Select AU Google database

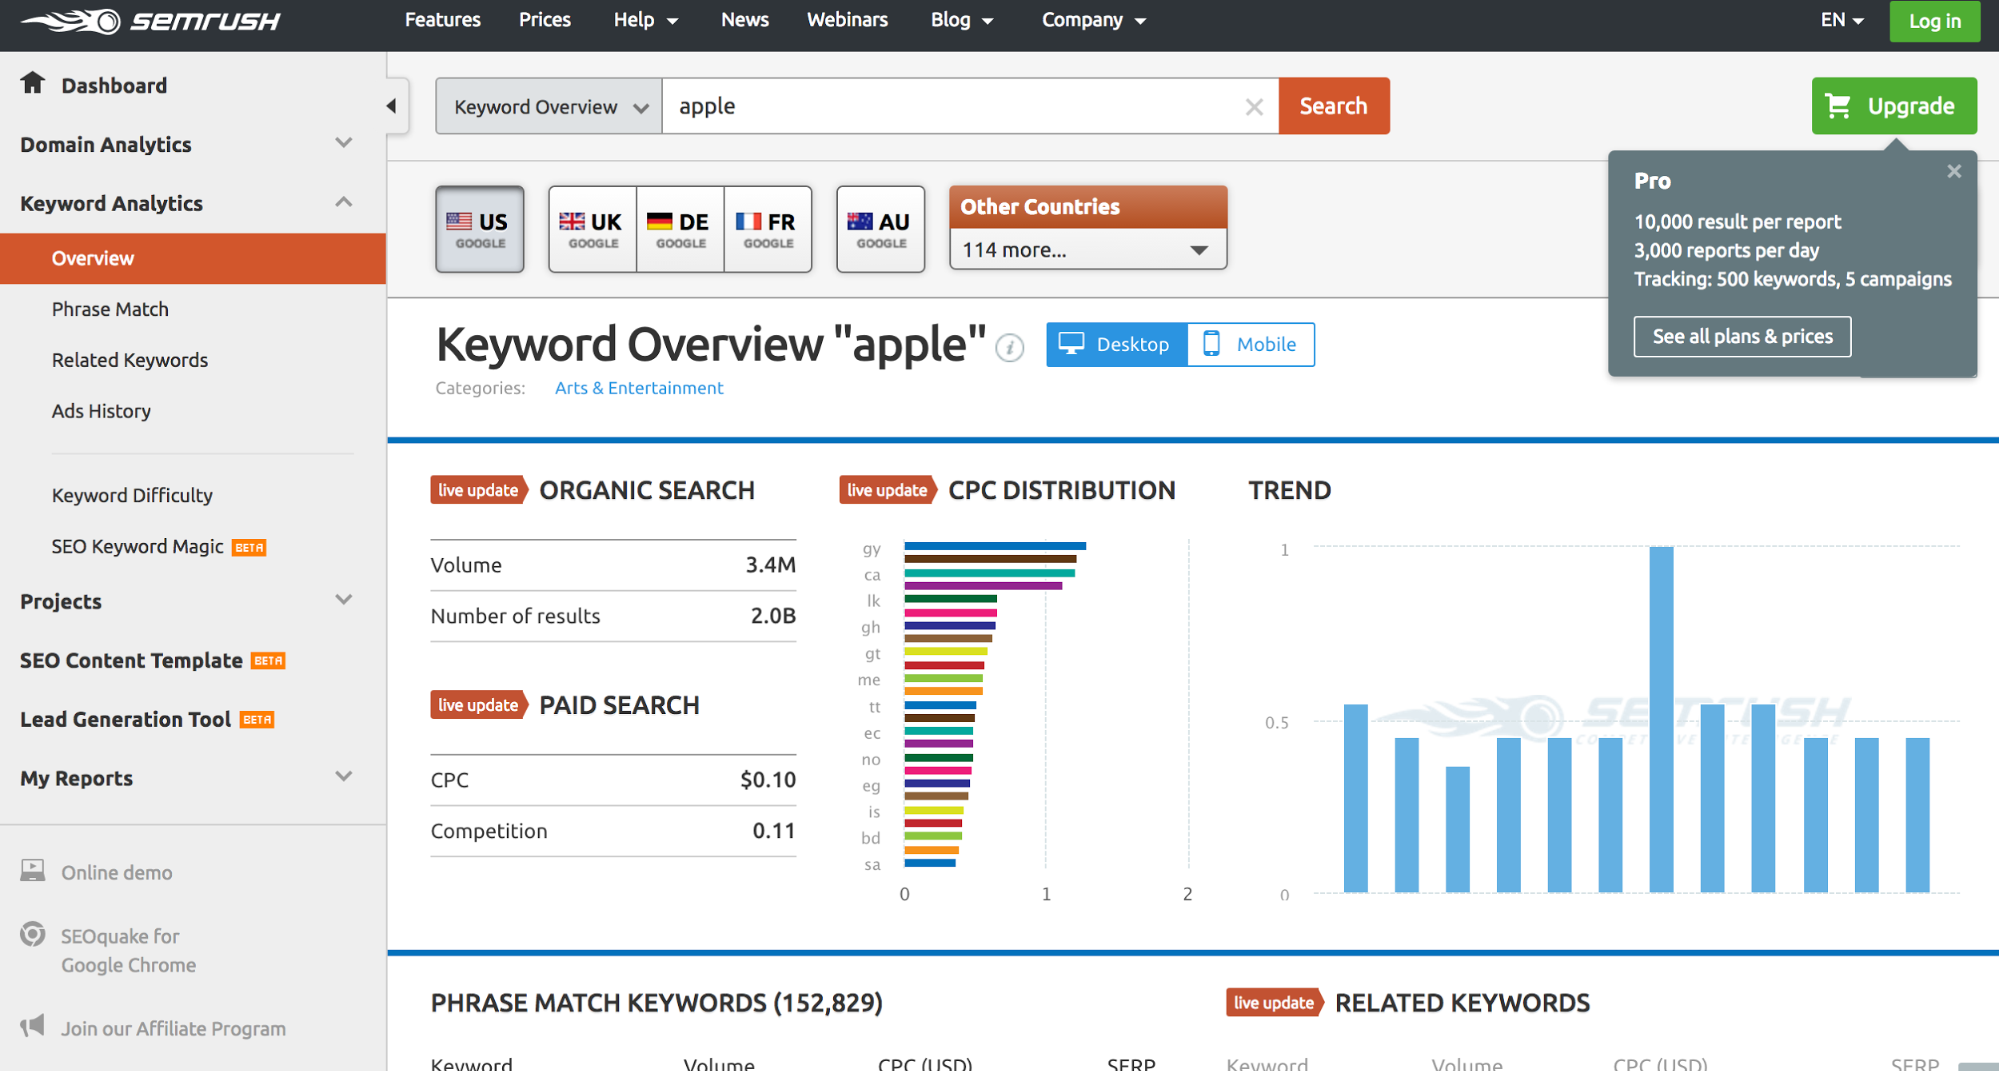881,229
